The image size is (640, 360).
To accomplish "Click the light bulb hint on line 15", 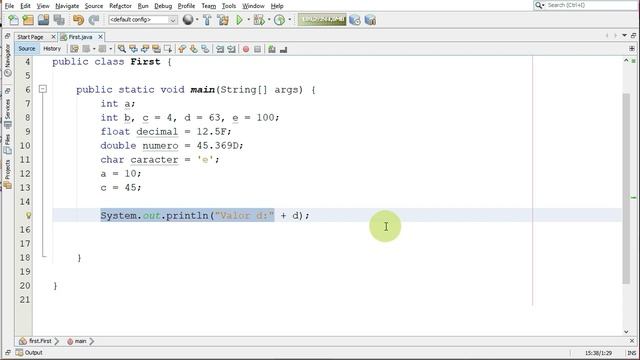I will tap(28, 215).
